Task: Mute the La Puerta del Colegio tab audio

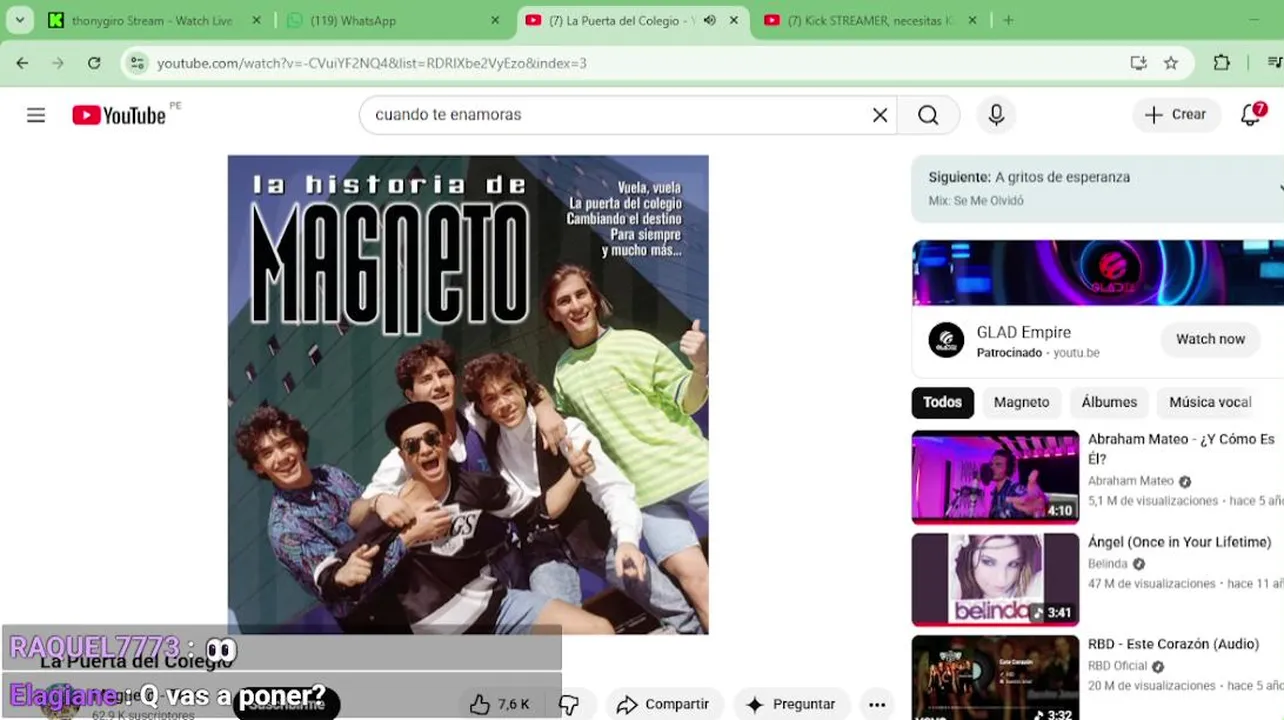Action: (x=709, y=20)
